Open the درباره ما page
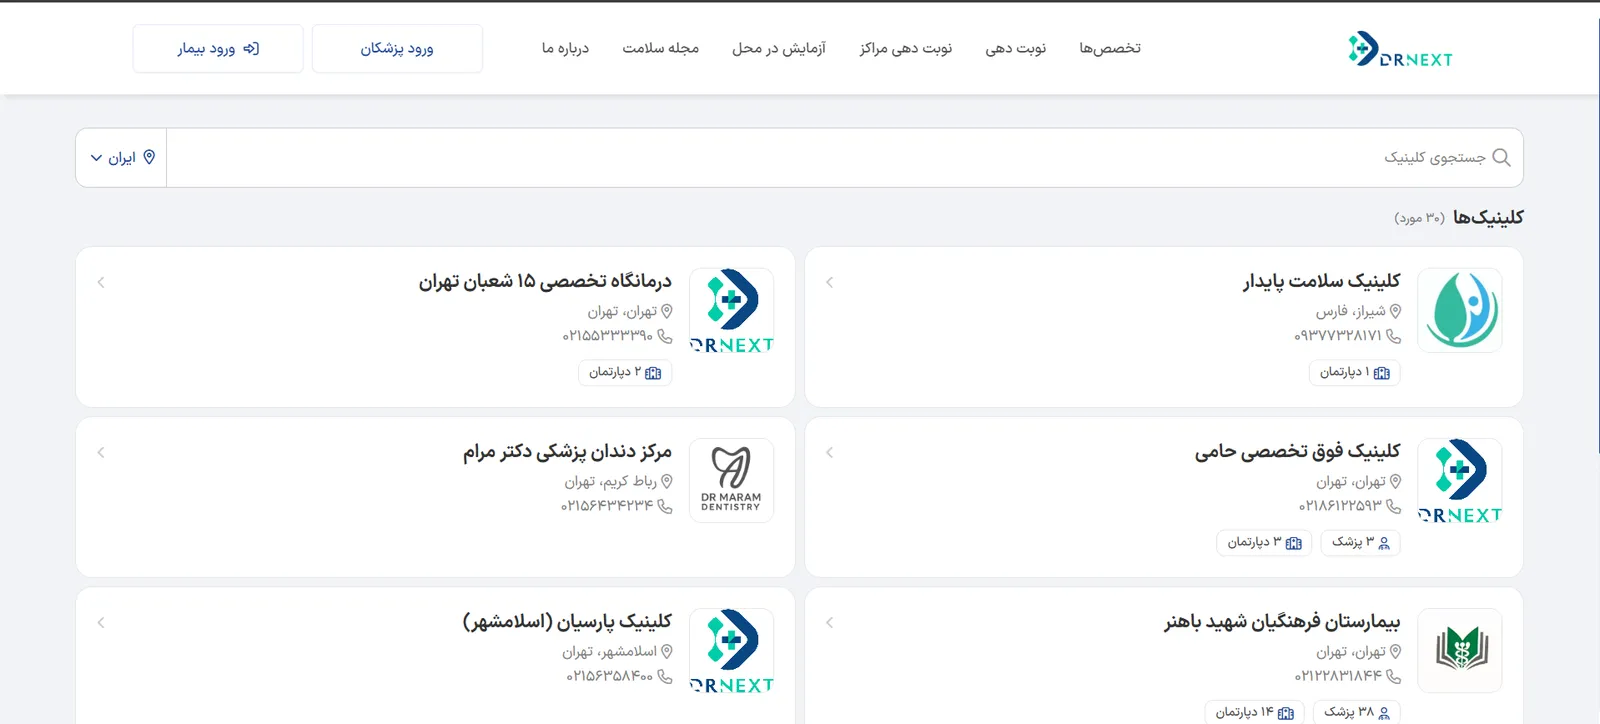Screen dimensions: 1600x724 click(565, 48)
